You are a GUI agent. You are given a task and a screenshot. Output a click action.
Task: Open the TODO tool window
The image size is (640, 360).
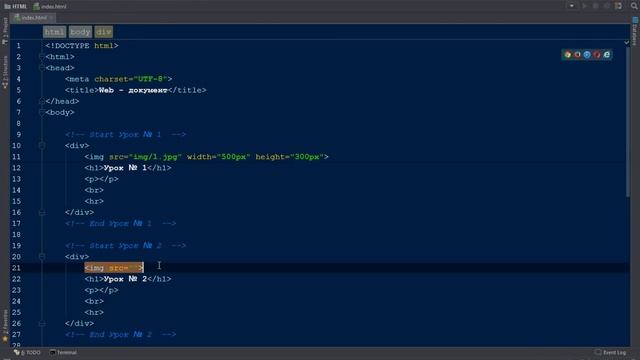pyautogui.click(x=27, y=352)
